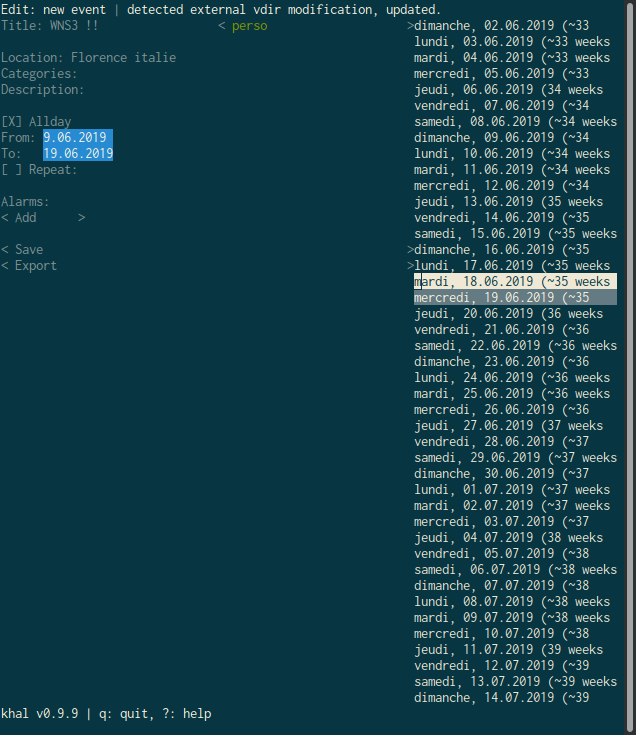636x735 pixels.
Task: Select dimanche, 14.07.2019 row
Action: tap(515, 698)
